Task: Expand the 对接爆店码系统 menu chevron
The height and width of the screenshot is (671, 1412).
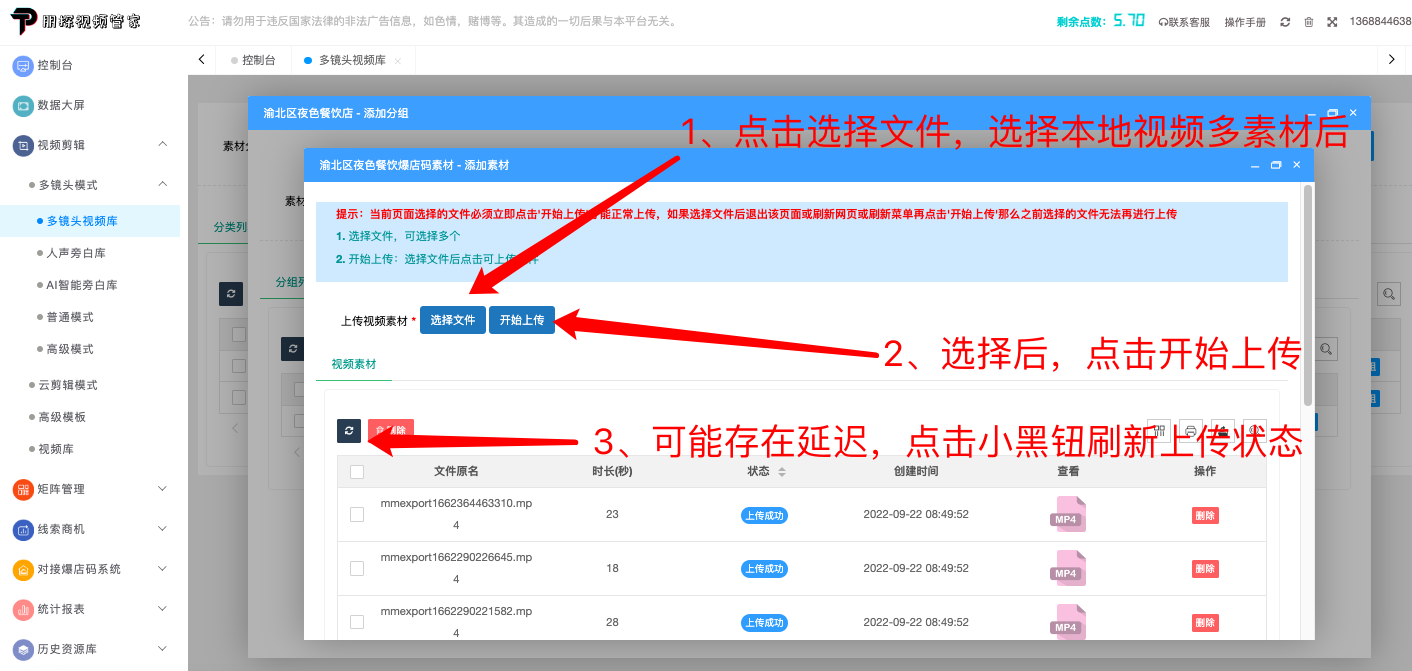Action: click(x=163, y=568)
